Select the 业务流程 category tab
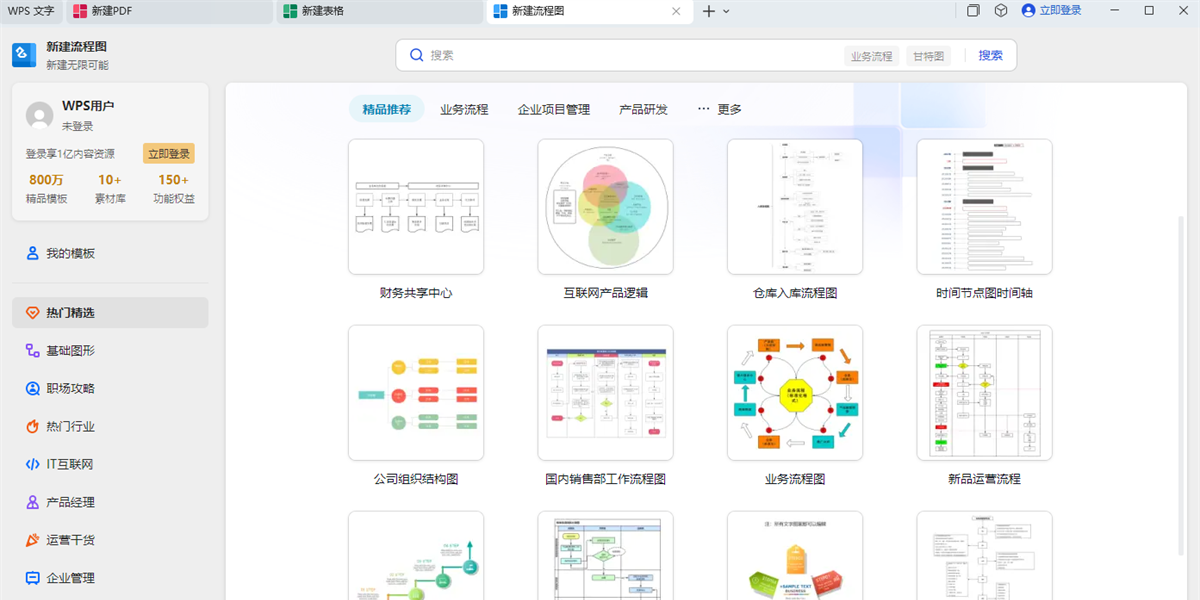 pos(464,109)
